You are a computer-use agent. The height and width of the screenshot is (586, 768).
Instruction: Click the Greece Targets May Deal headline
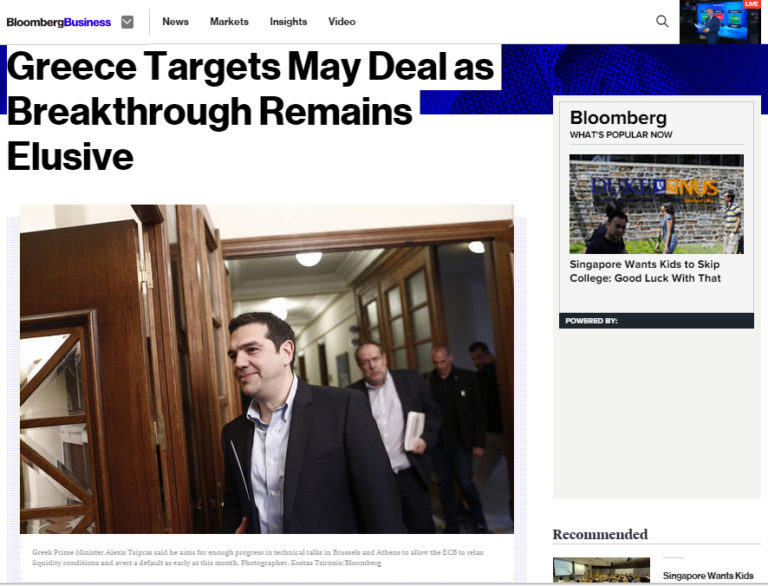250,111
